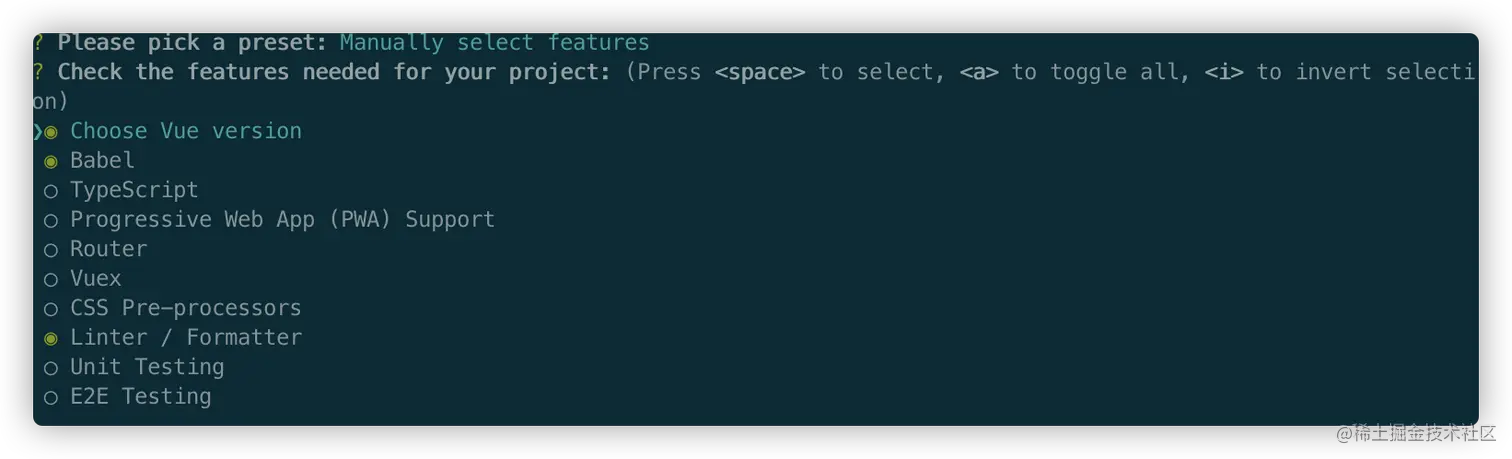Uncheck the Linter / Formatter circle
Screen dimensions: 1512x459
(x=51, y=338)
